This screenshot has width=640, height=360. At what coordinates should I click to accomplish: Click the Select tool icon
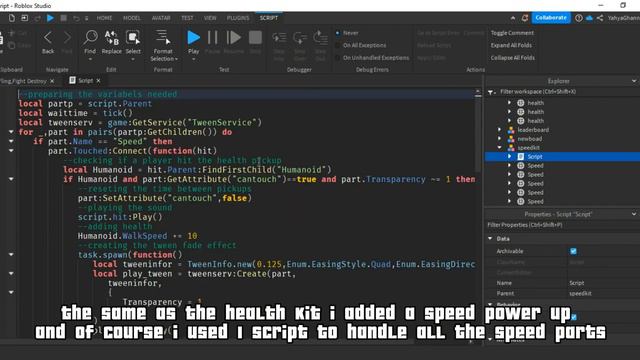pyautogui.click(x=133, y=38)
